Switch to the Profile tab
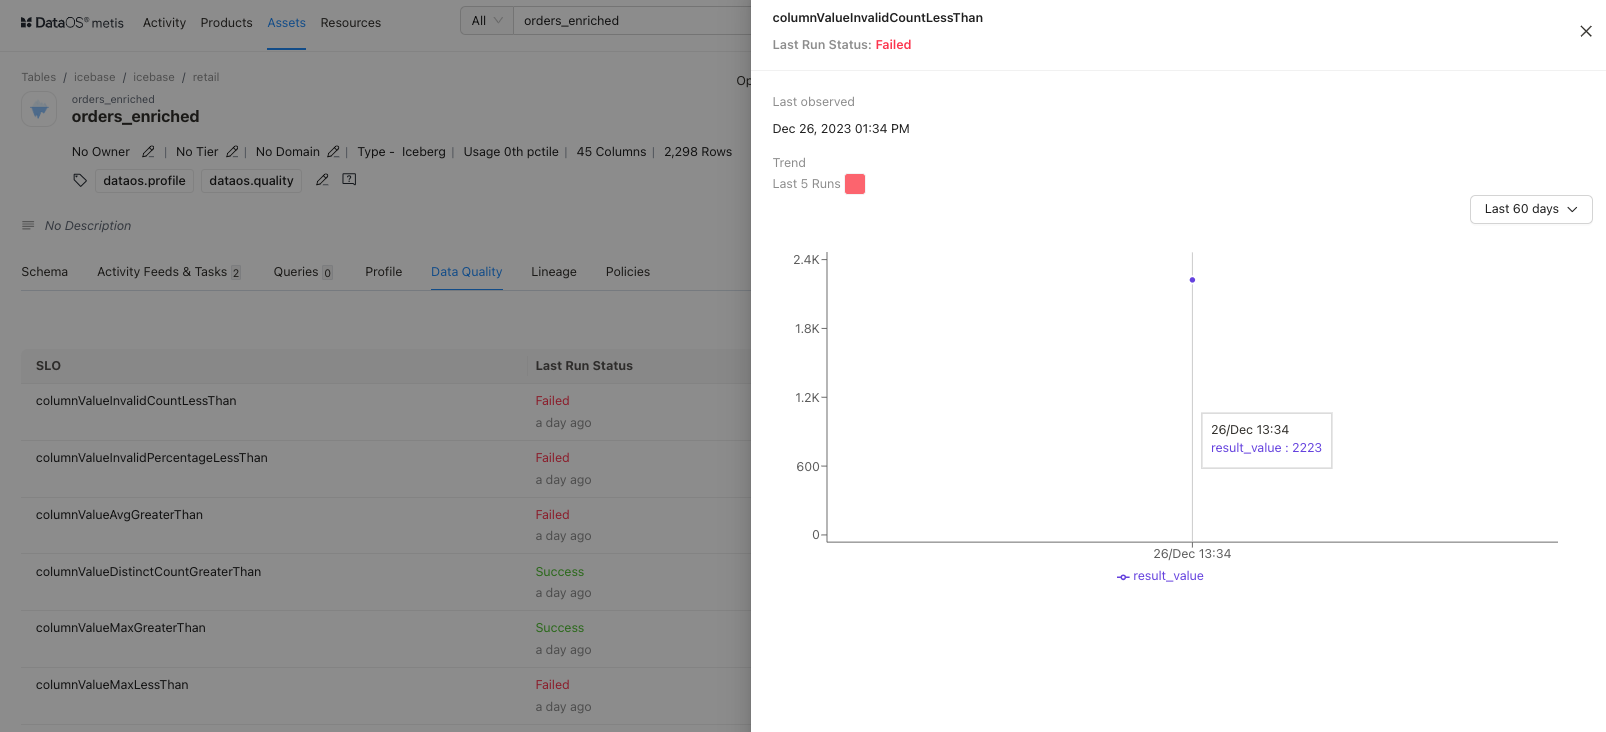This screenshot has height=732, width=1606. point(383,272)
